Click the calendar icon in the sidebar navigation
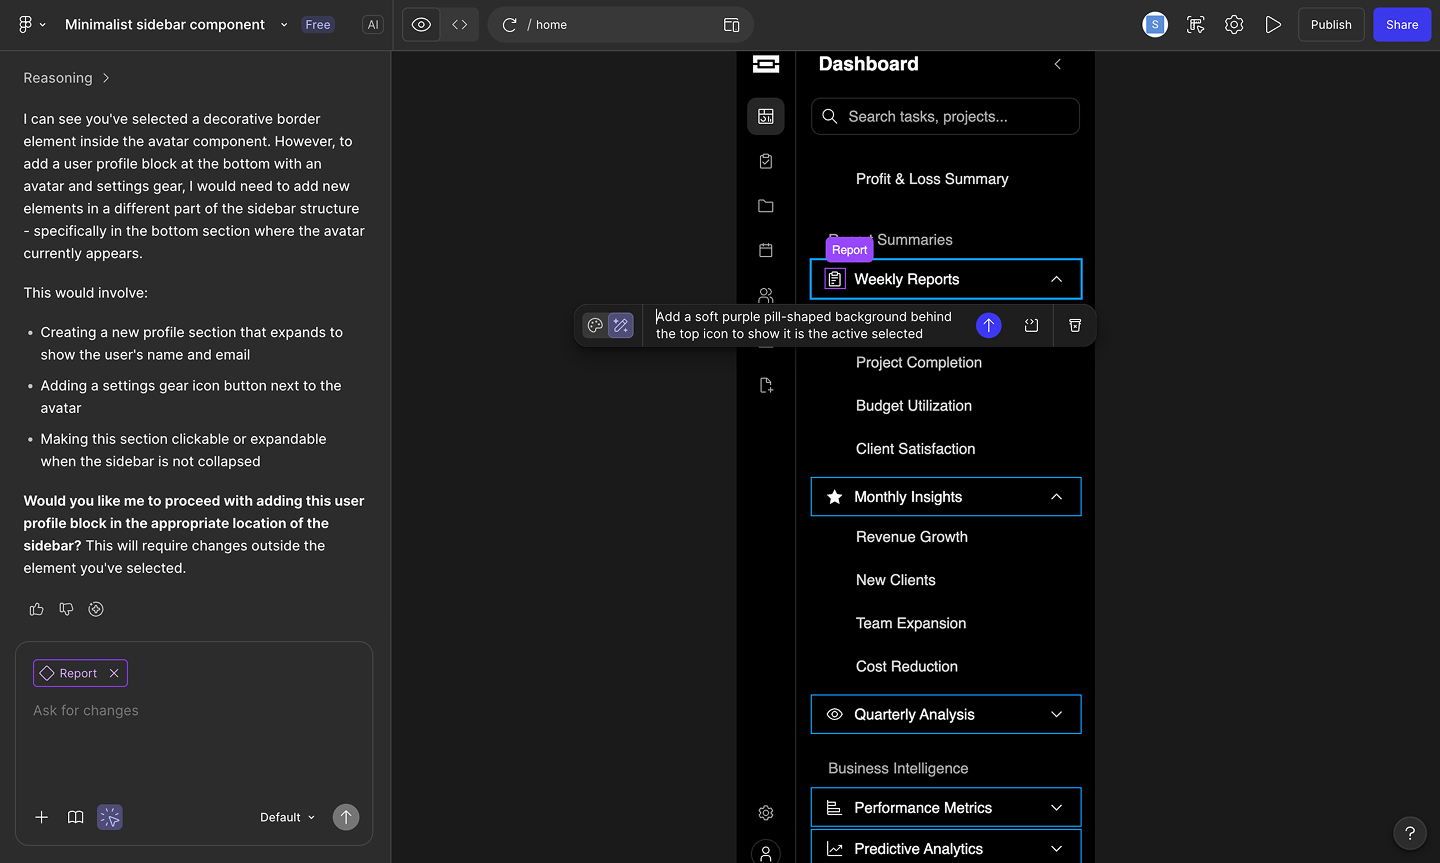 [765, 250]
